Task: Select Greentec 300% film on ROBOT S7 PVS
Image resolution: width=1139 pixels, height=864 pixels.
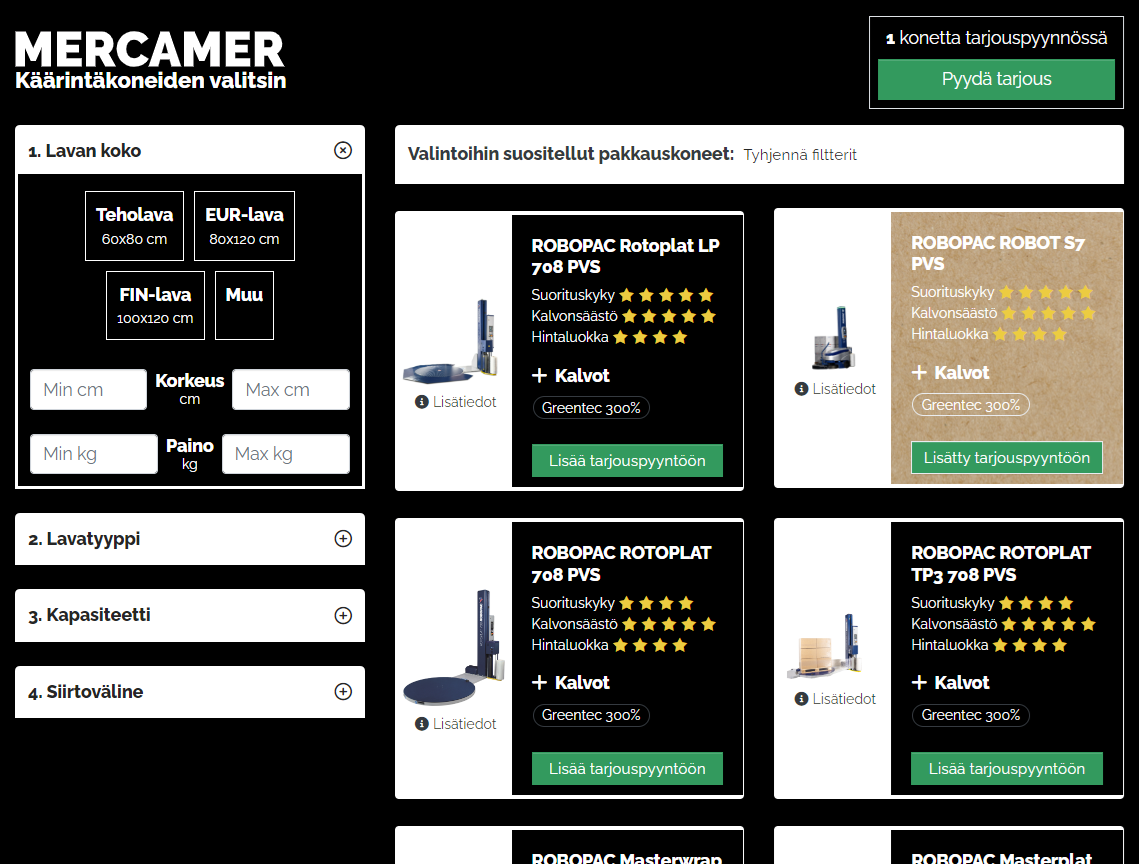Action: pyautogui.click(x=970, y=405)
